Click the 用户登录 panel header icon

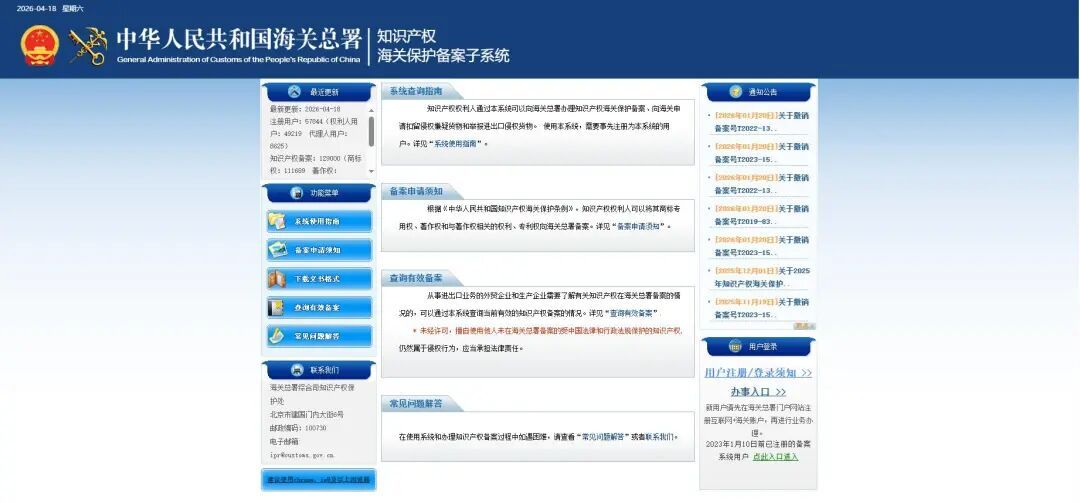pos(735,346)
